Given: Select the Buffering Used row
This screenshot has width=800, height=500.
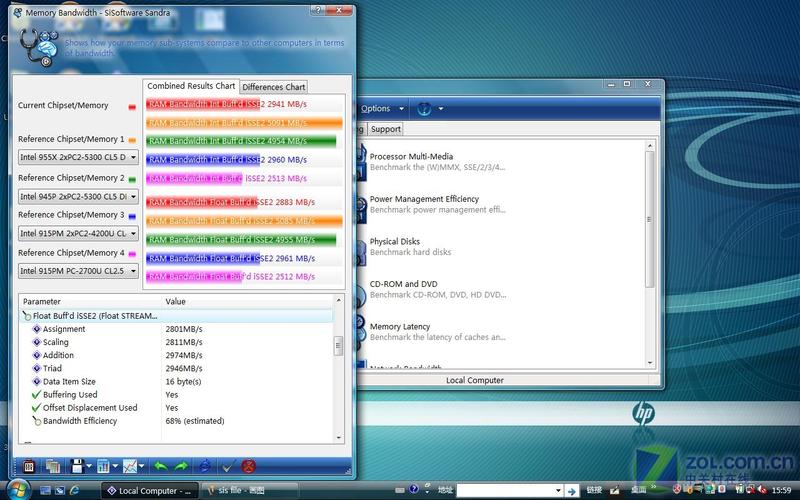Looking at the screenshot, I should point(177,395).
